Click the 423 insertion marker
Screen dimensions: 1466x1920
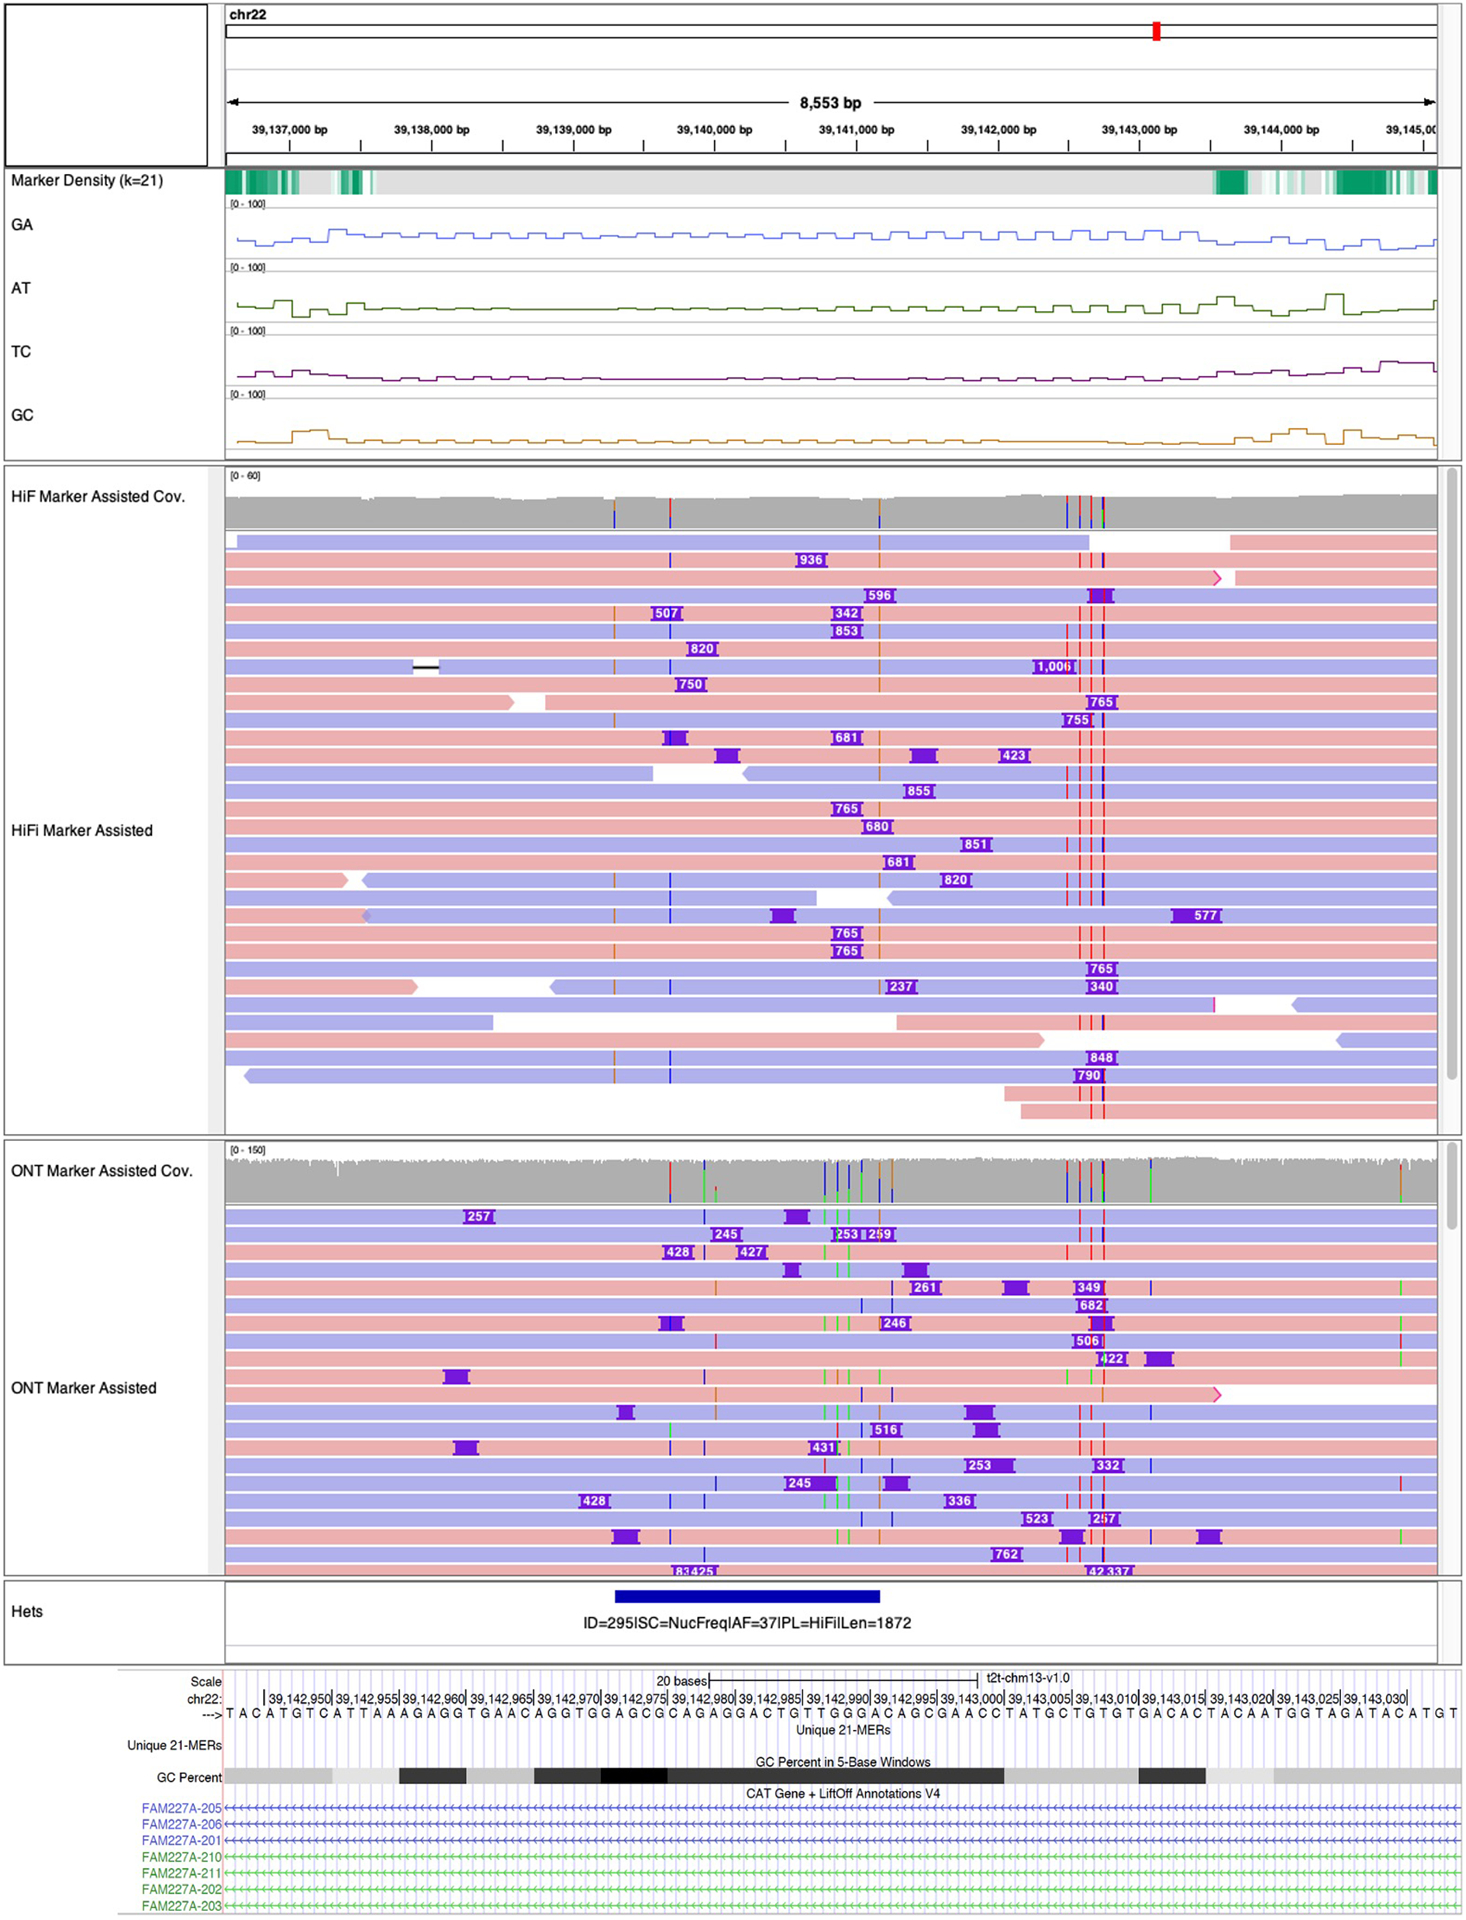pos(1014,756)
